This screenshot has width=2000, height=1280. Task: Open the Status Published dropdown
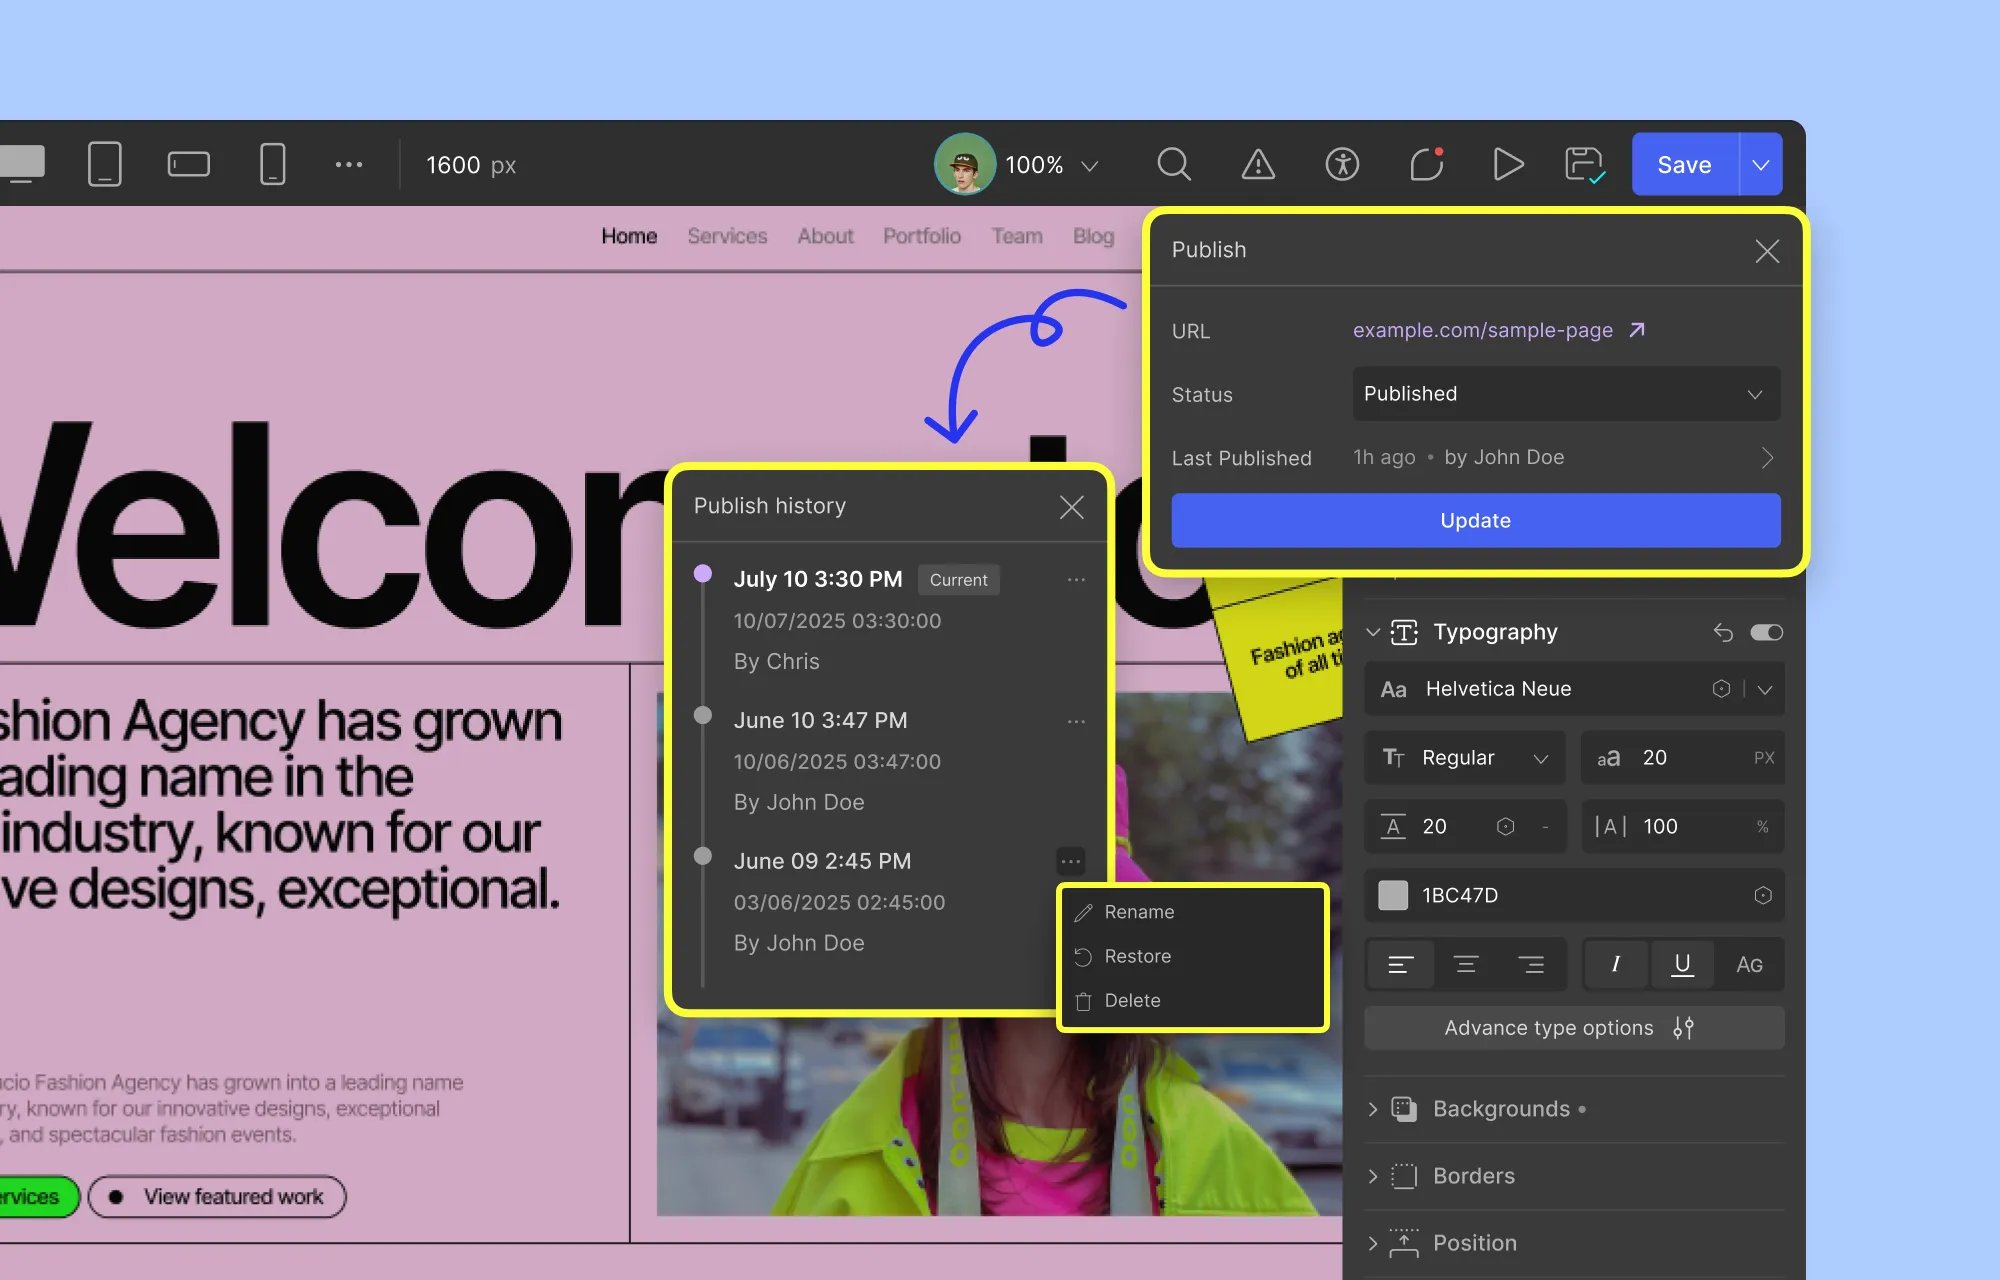[x=1566, y=394]
